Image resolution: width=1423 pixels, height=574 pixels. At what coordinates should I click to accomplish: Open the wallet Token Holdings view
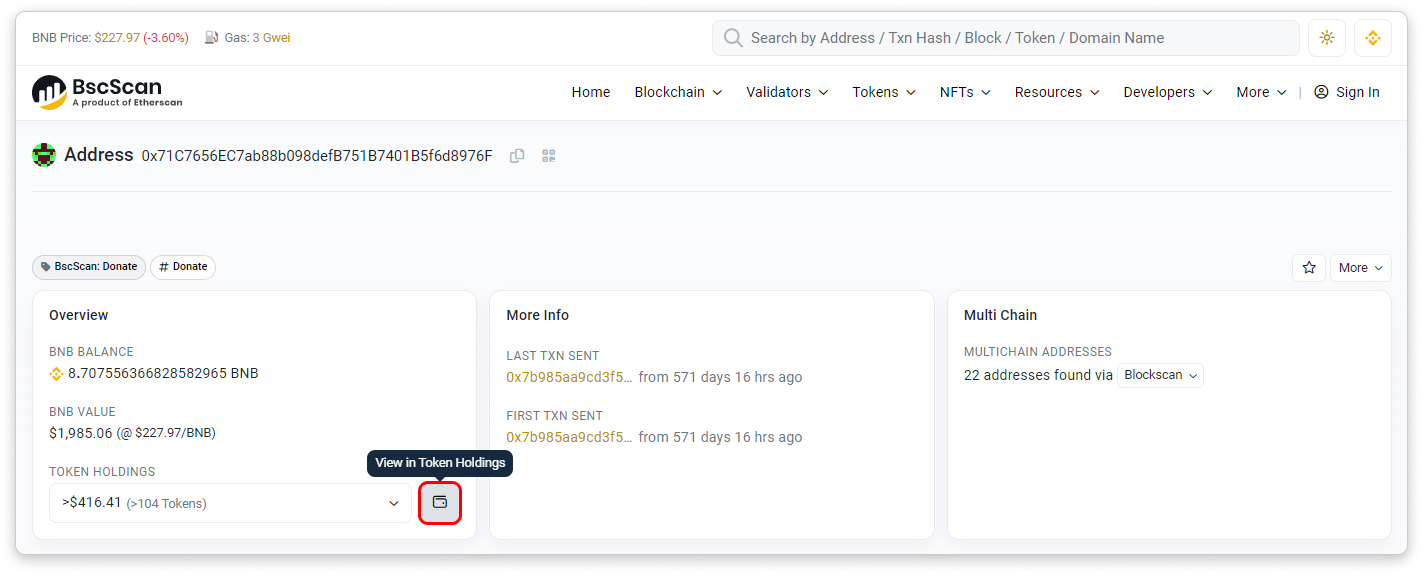[440, 502]
